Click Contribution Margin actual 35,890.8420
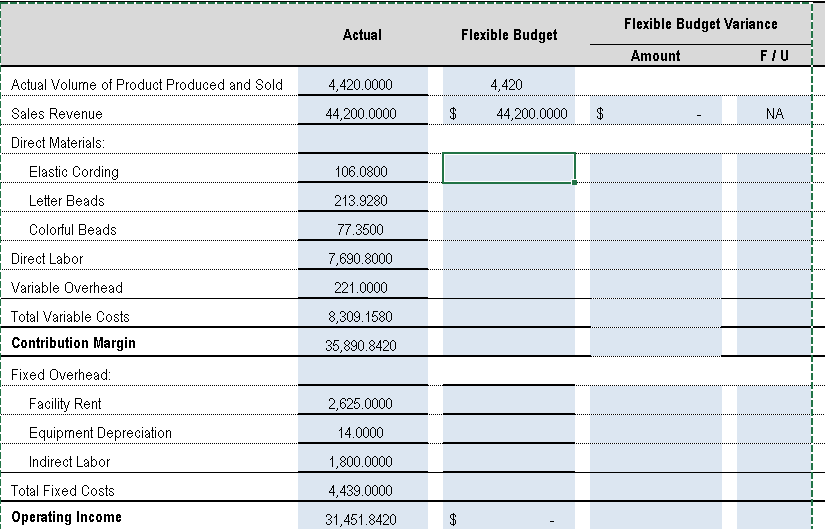825x529 pixels. point(361,345)
